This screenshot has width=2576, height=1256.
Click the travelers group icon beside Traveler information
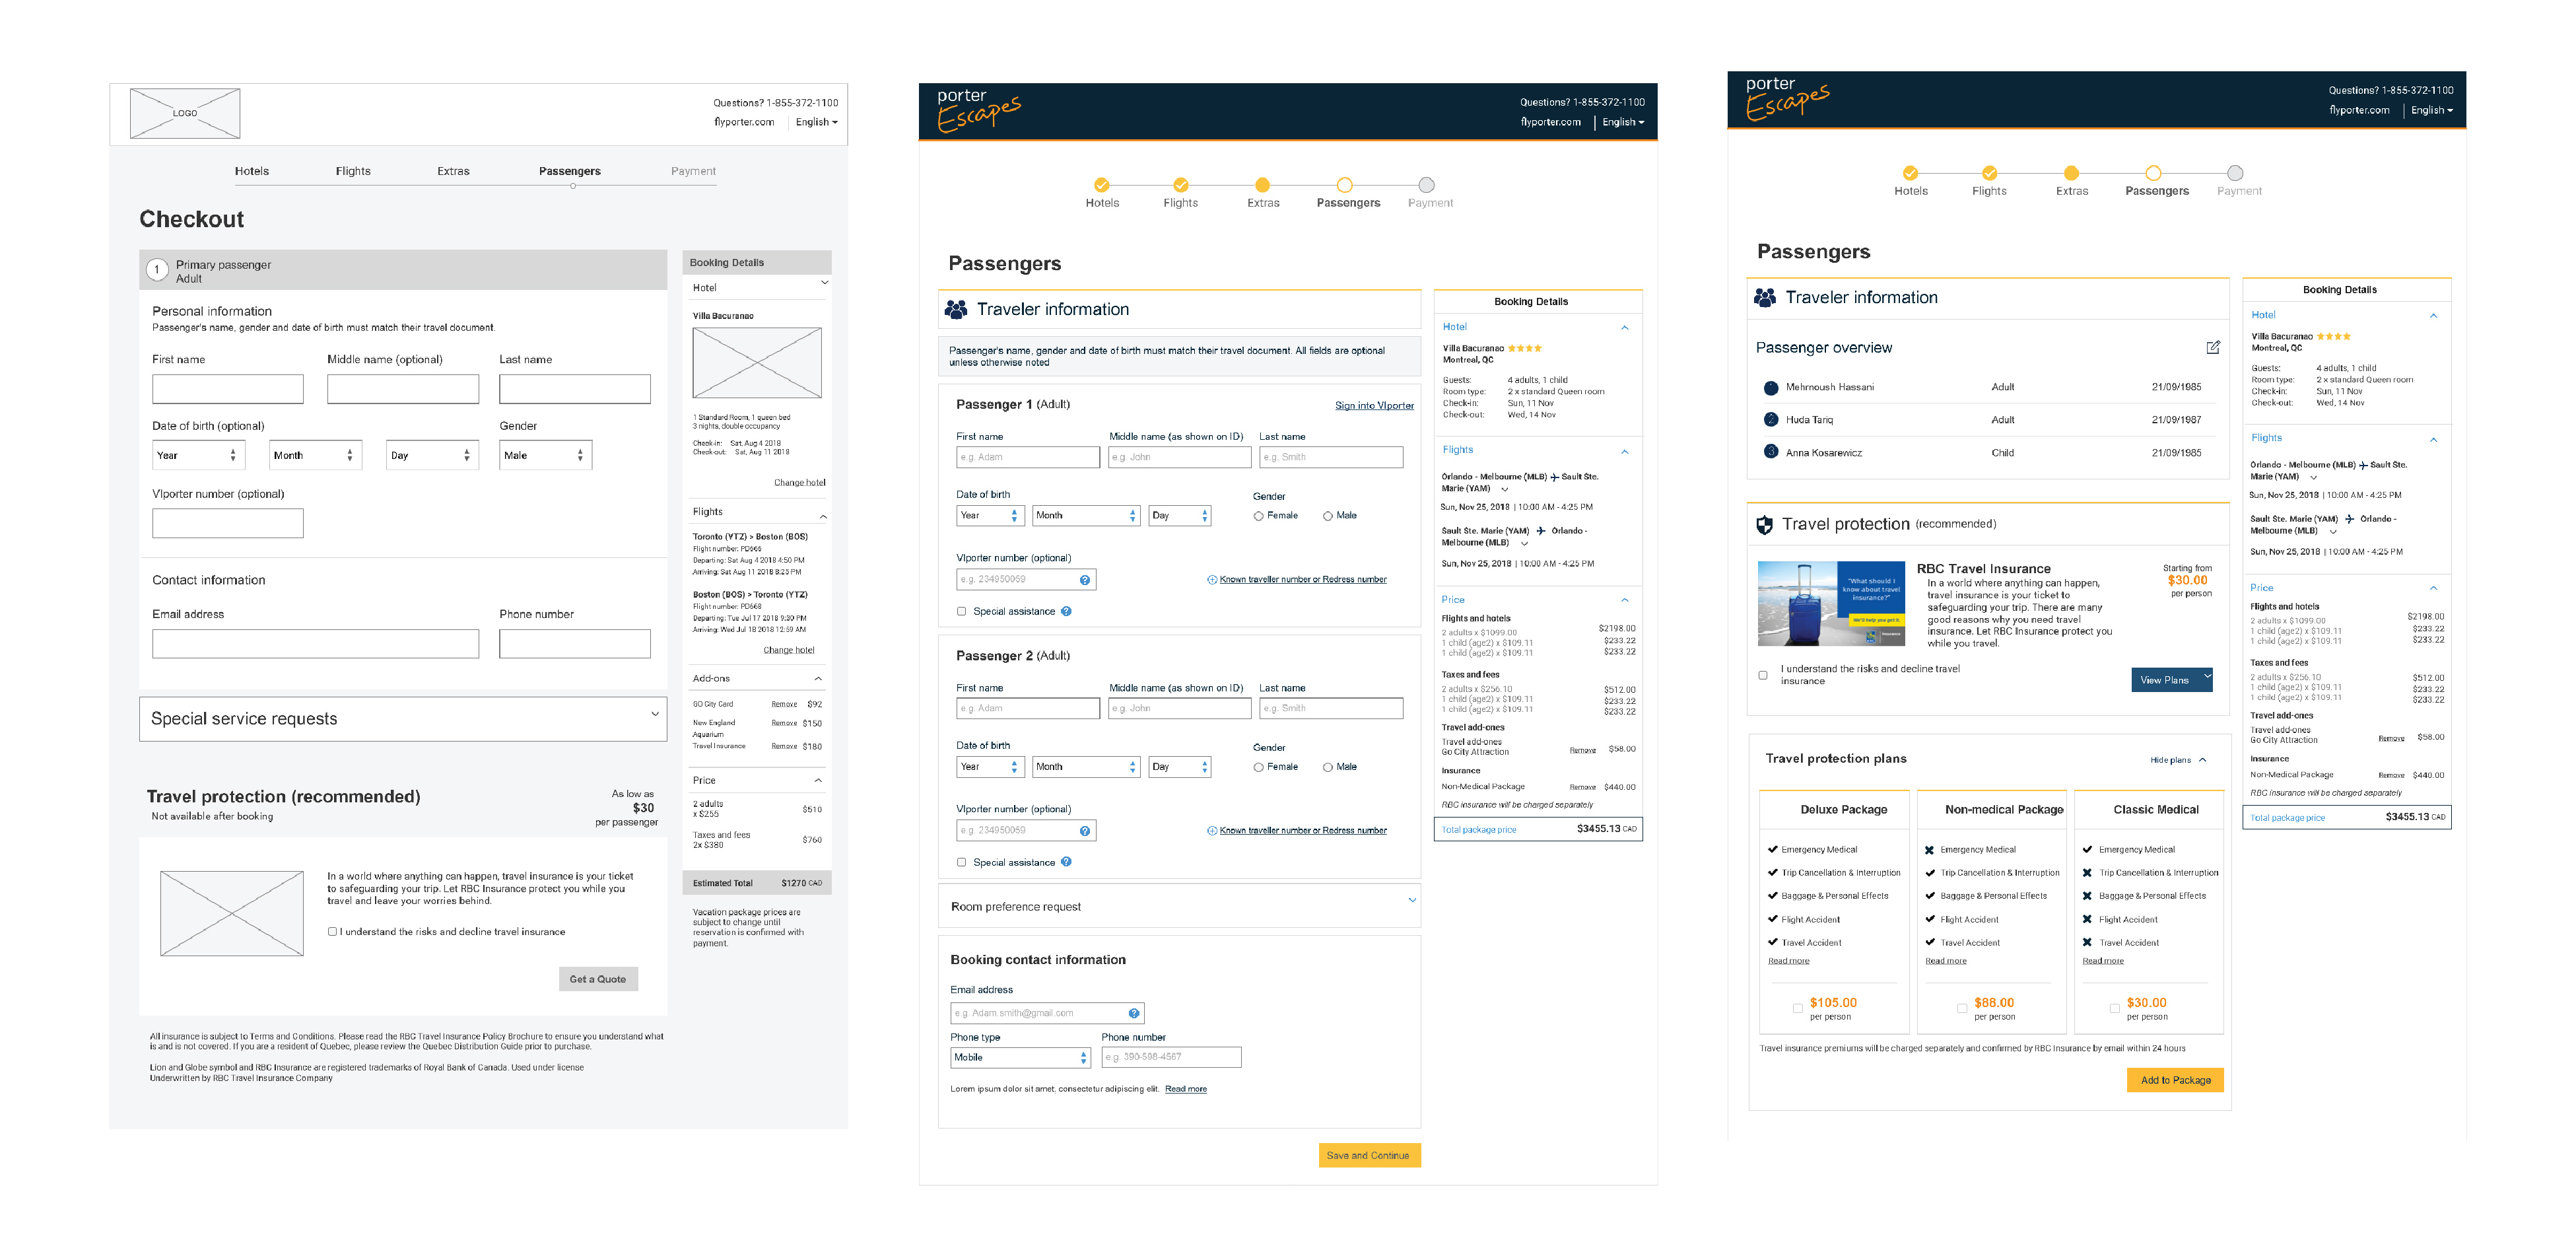pos(956,310)
